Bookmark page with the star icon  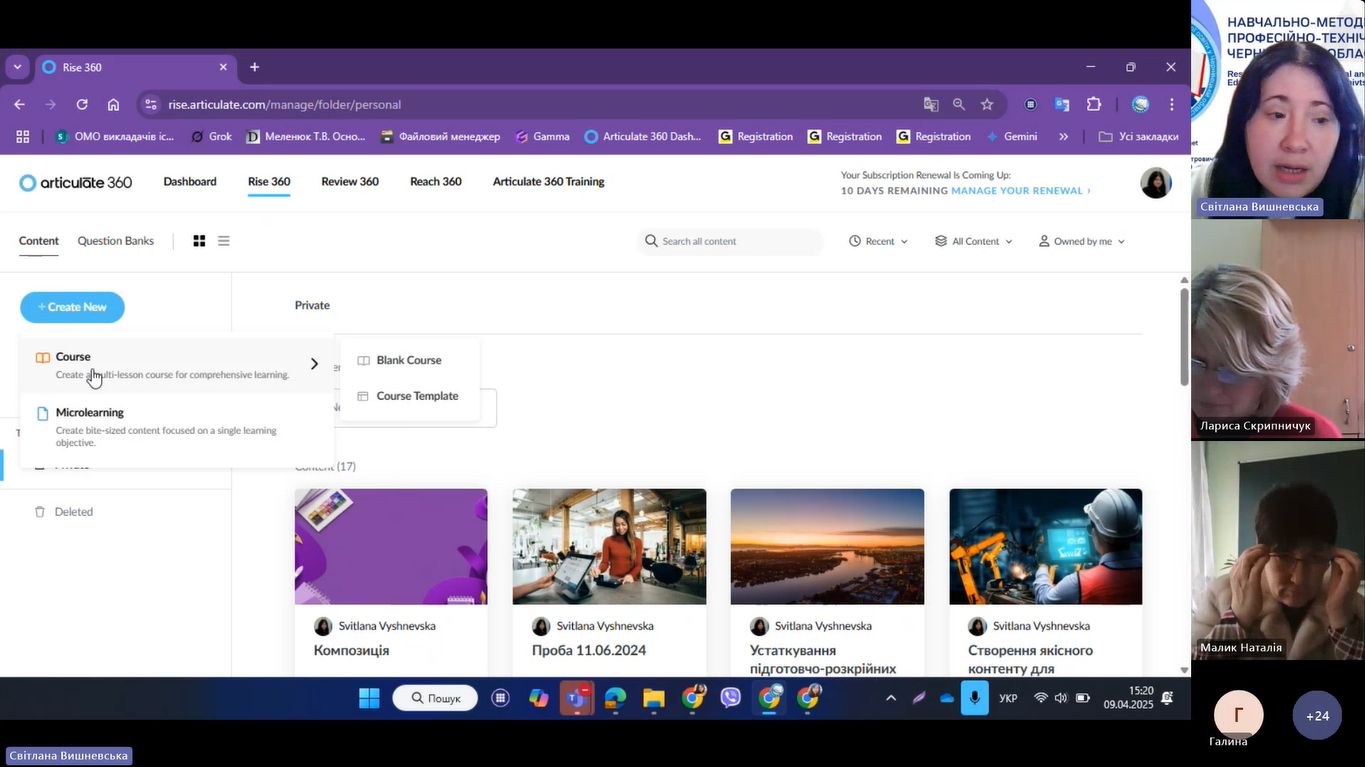pos(987,105)
